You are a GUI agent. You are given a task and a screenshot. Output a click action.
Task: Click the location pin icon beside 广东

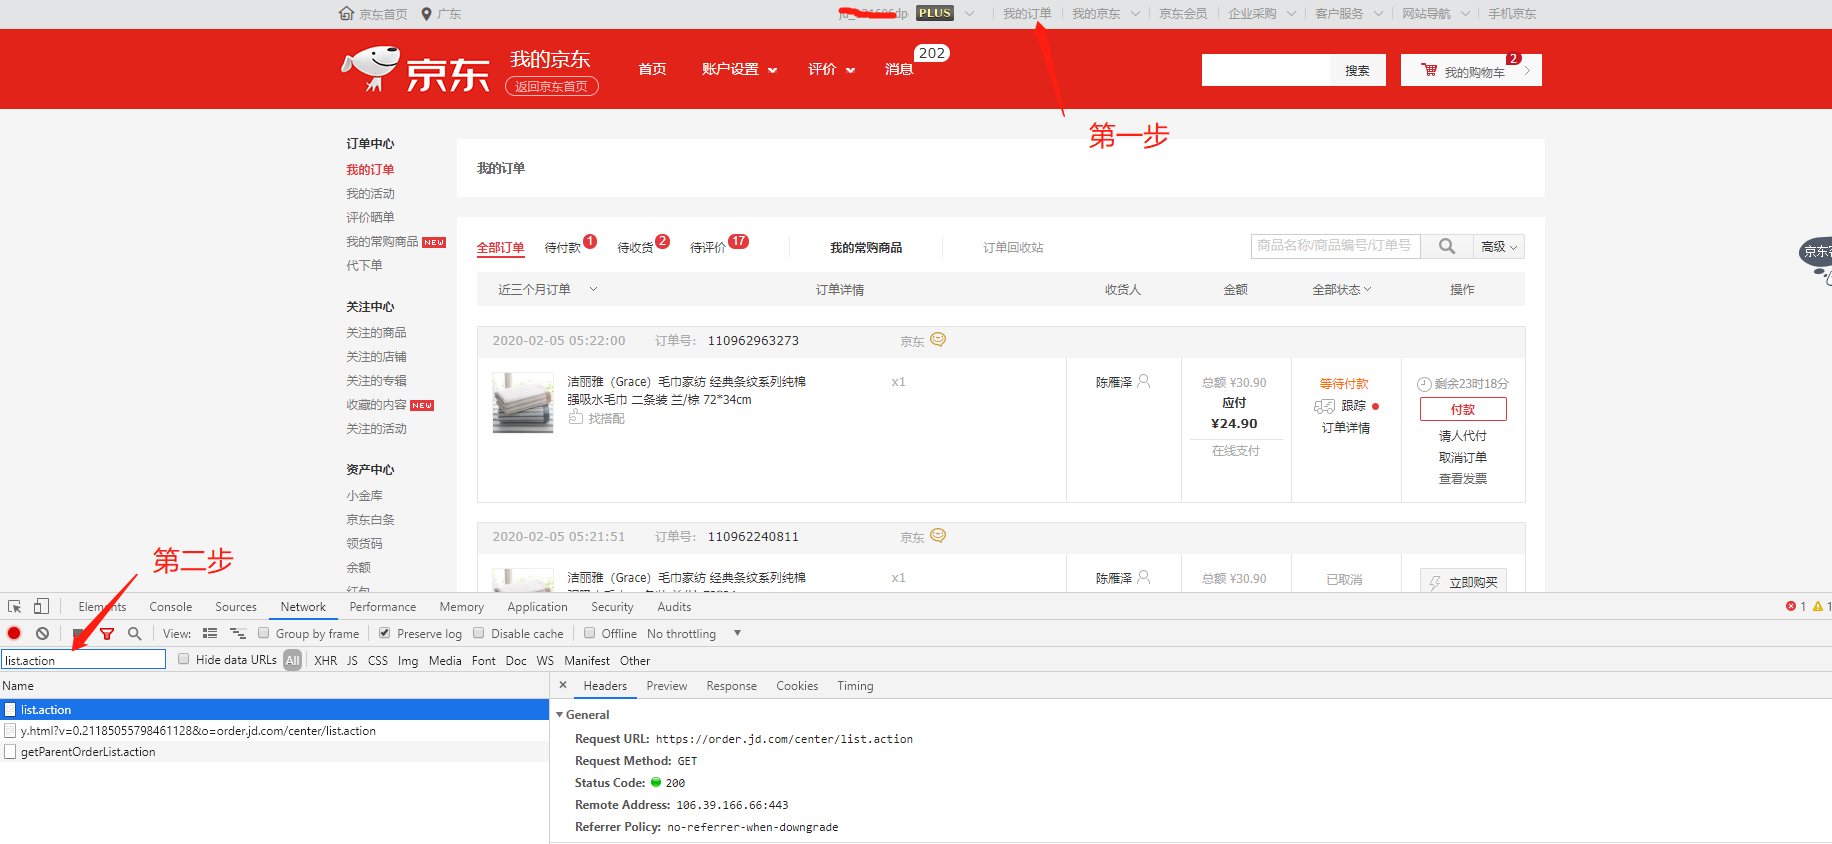coord(426,13)
